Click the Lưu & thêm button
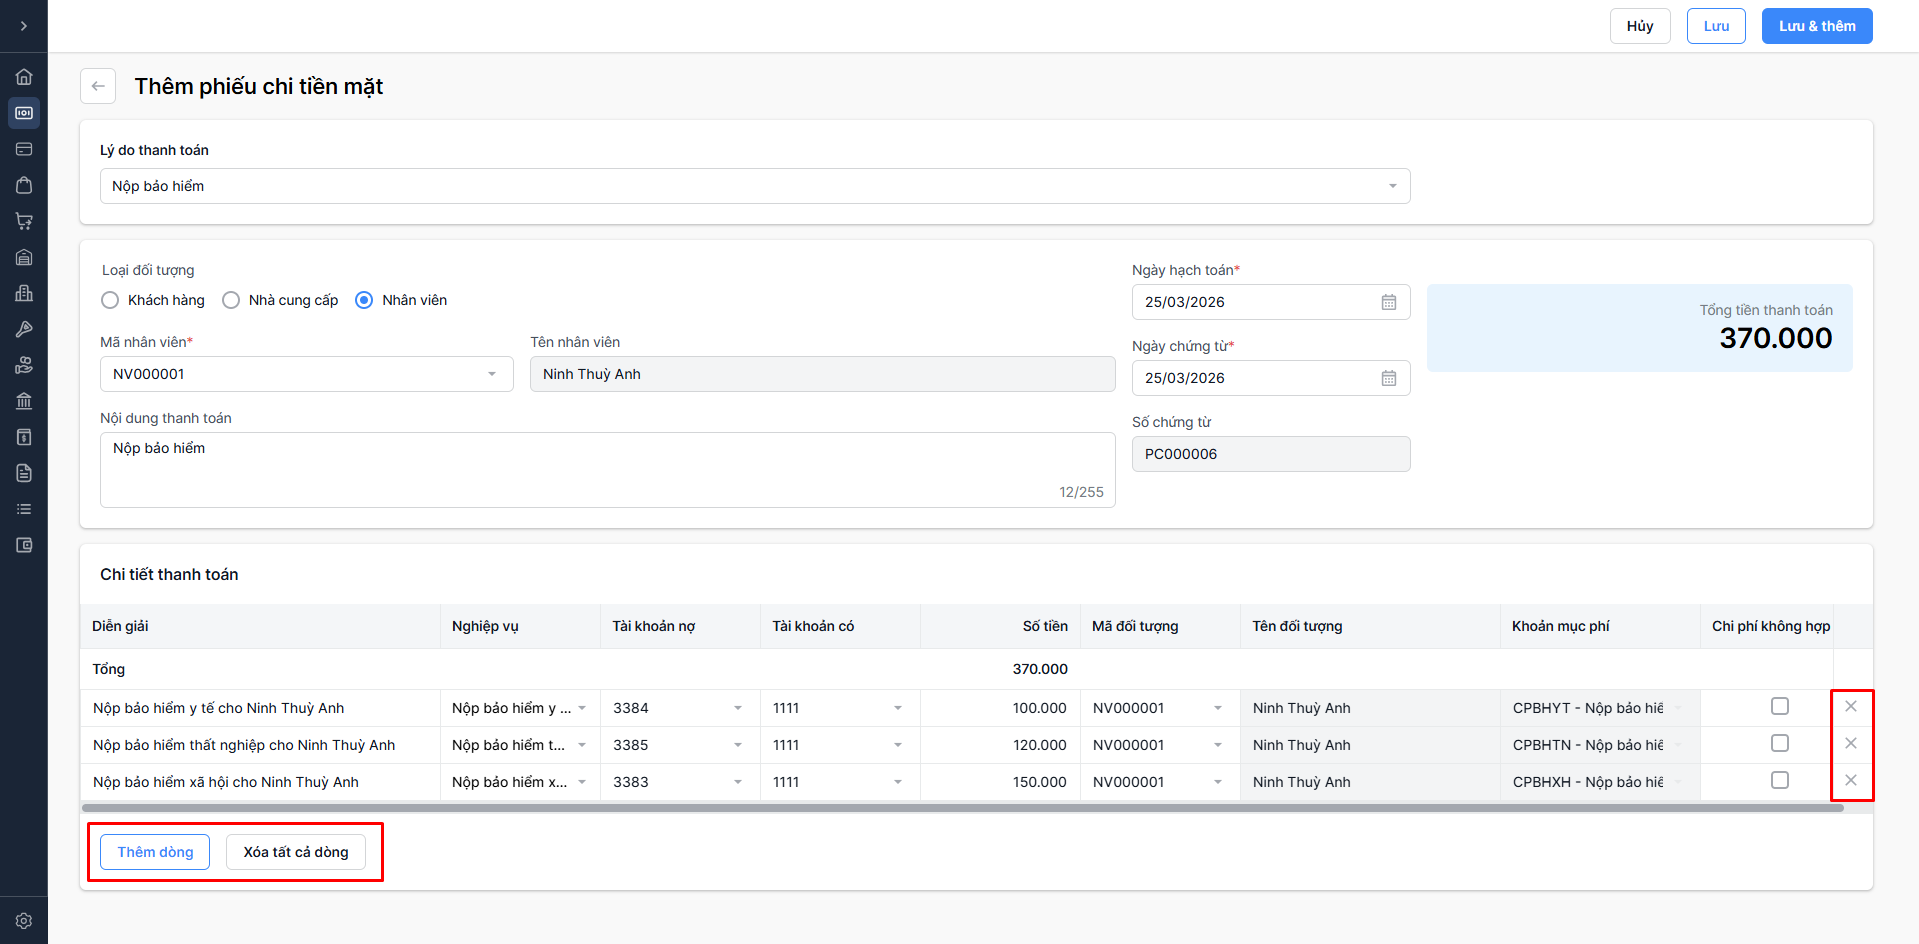Viewport: 1919px width, 944px height. tap(1816, 26)
